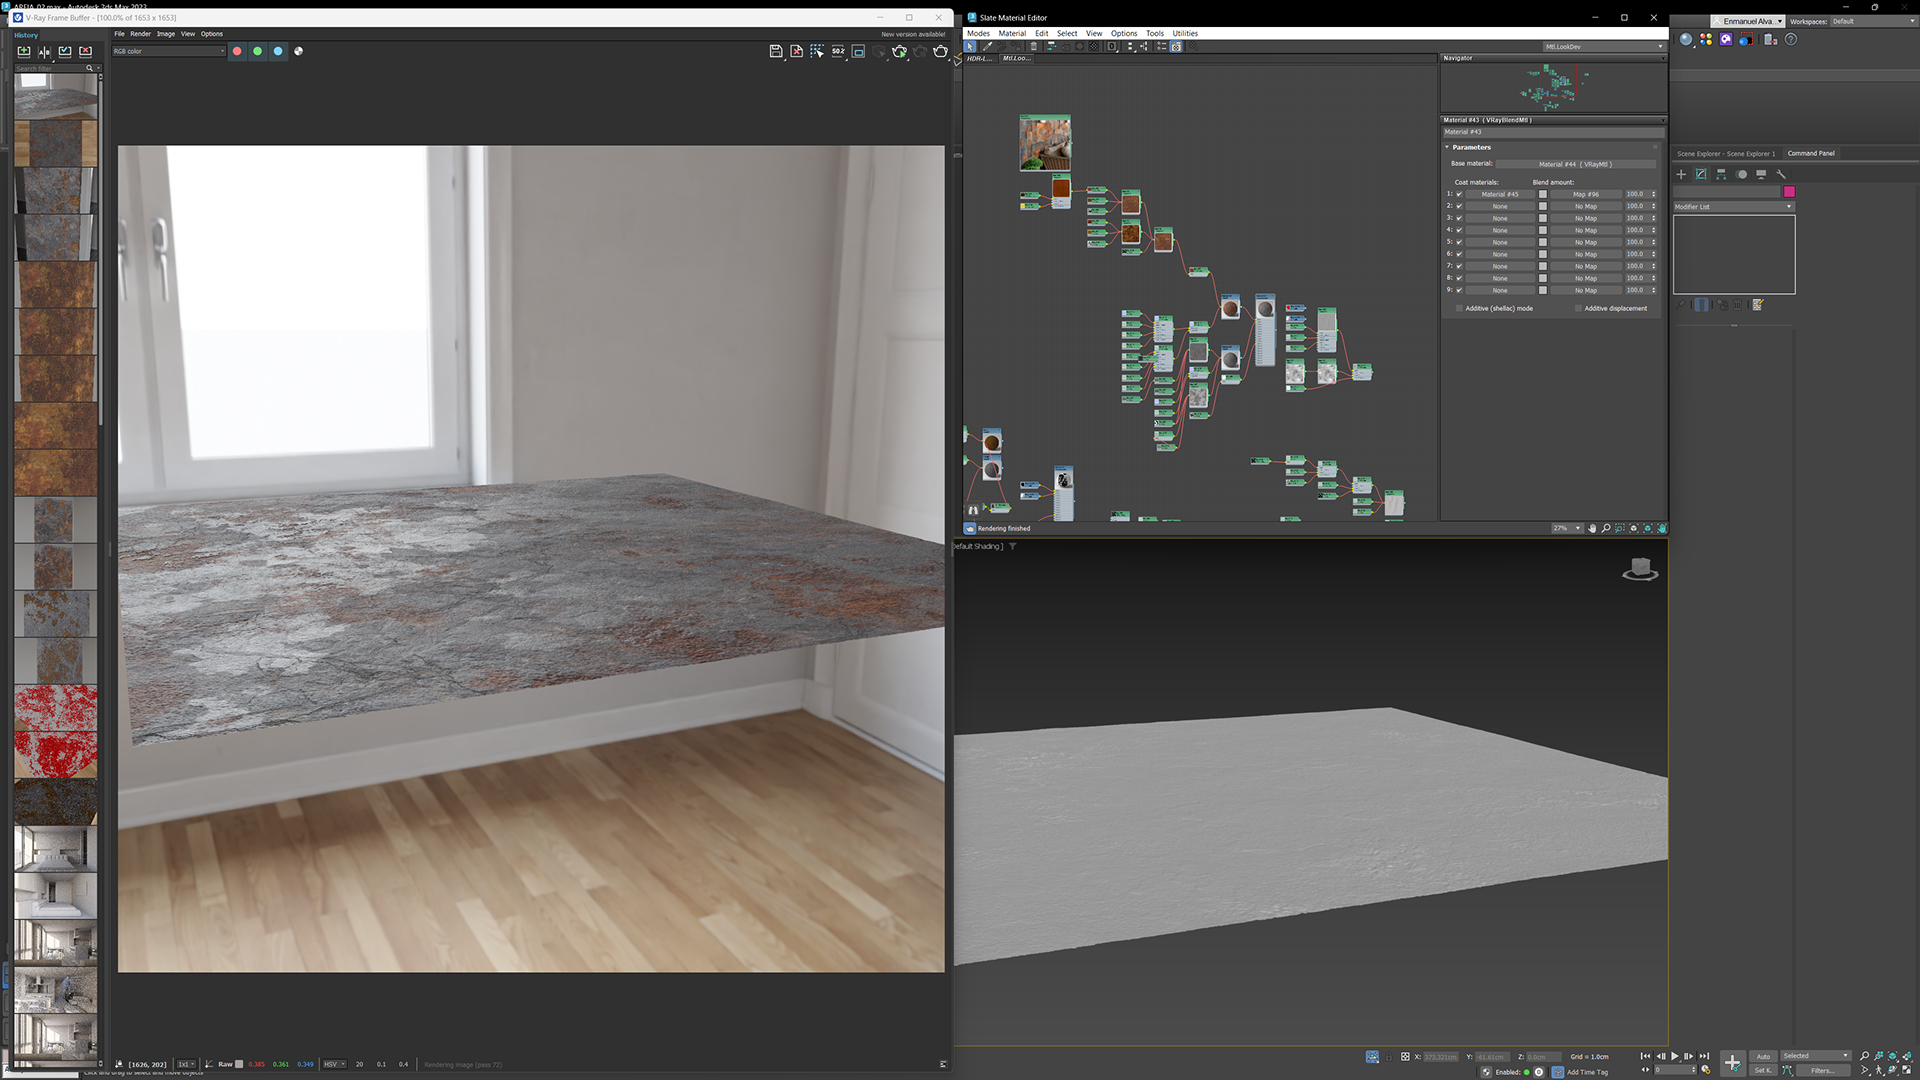Click the Save to history icon
1920x1080 pixels.
coord(24,51)
